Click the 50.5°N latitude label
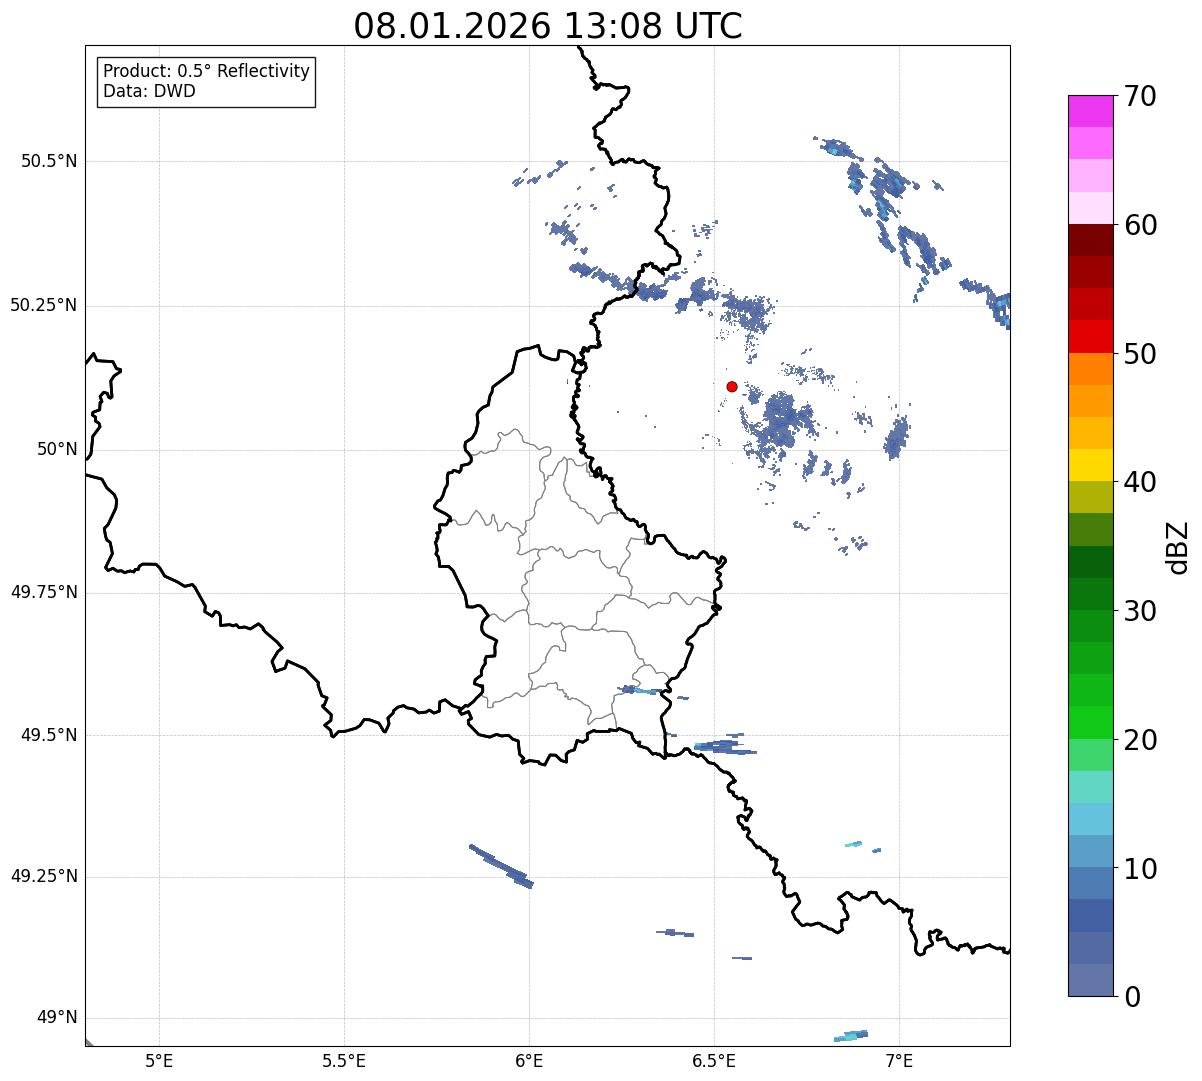 point(49,161)
